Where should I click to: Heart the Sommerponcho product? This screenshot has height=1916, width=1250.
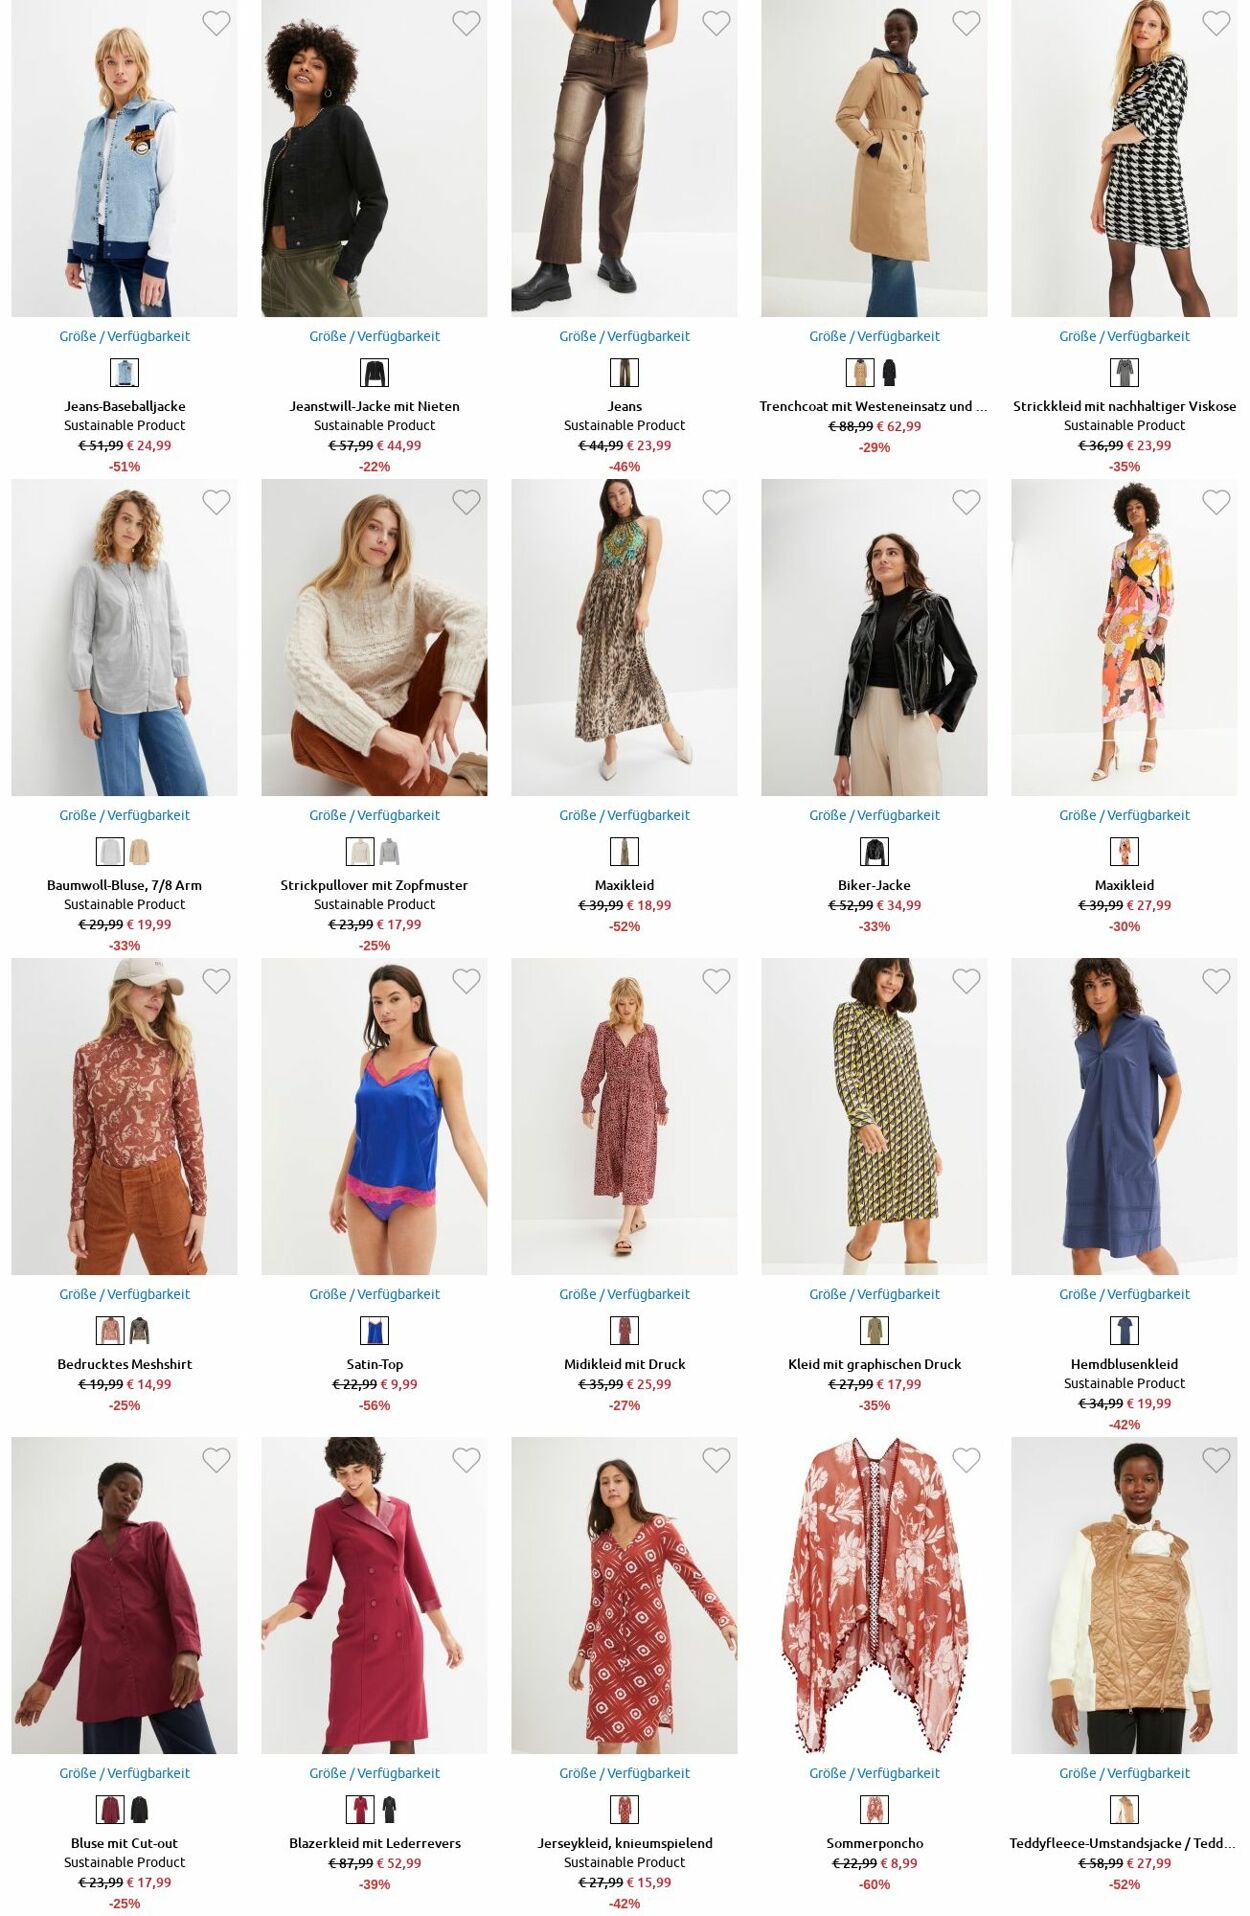tap(966, 1460)
